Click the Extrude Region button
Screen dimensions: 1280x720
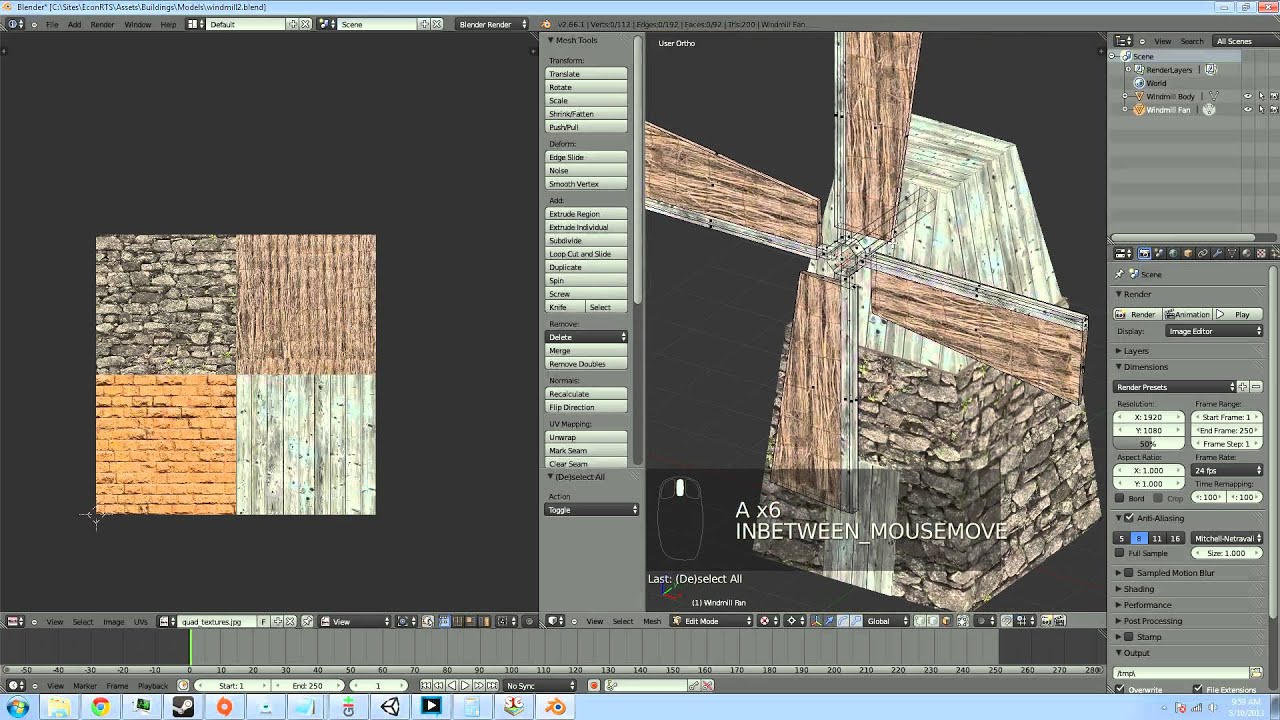click(587, 214)
